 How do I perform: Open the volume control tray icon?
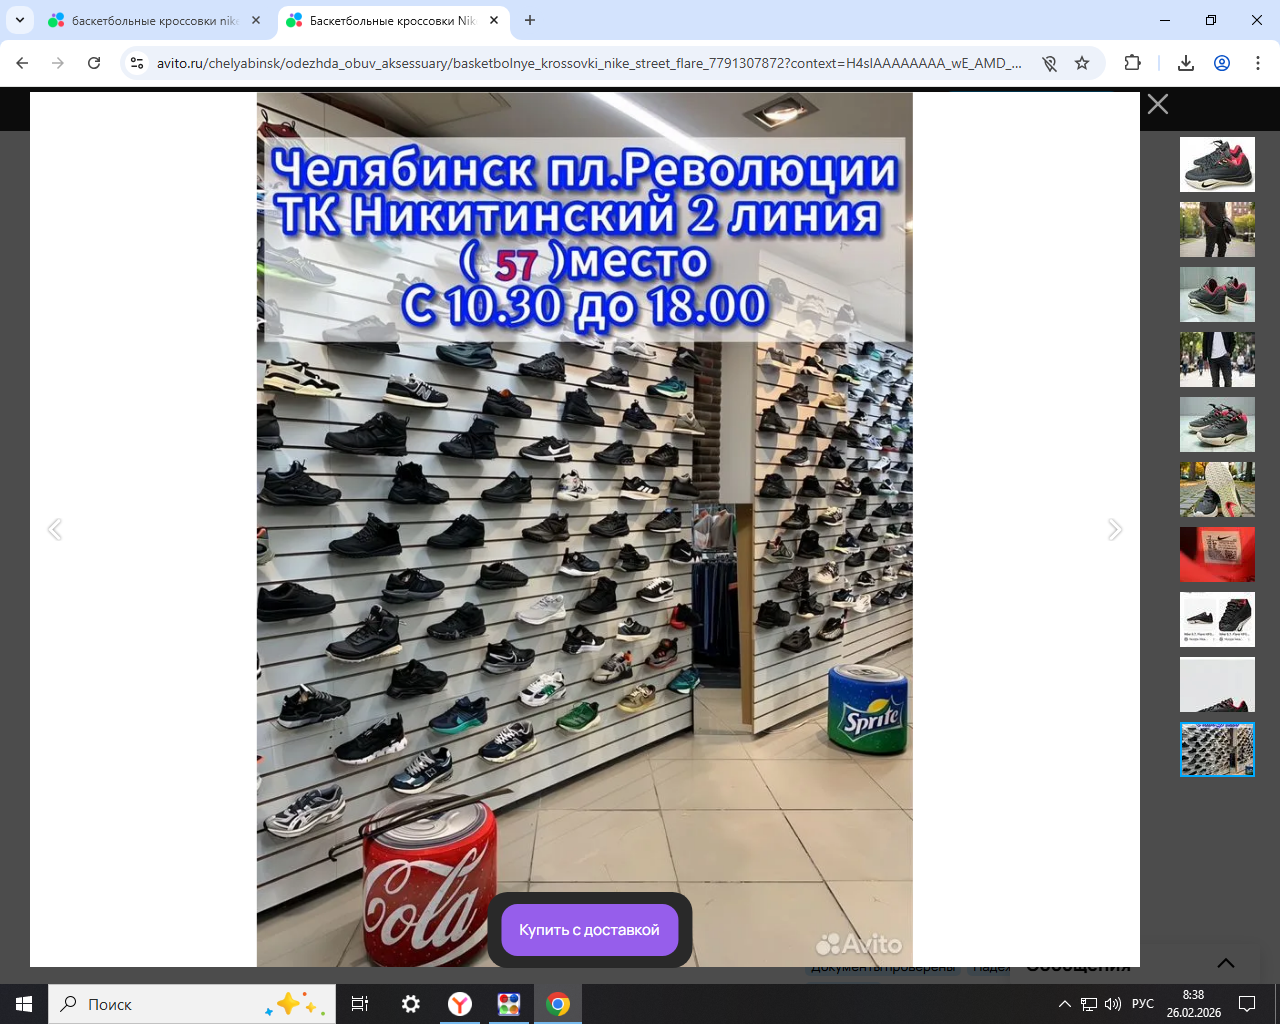[1113, 1004]
